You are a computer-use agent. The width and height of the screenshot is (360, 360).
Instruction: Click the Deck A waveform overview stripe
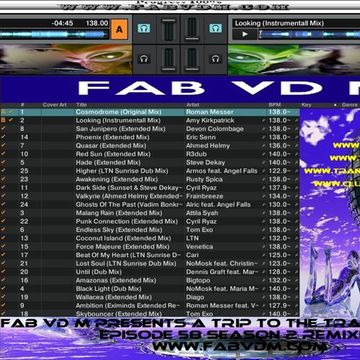54,34
